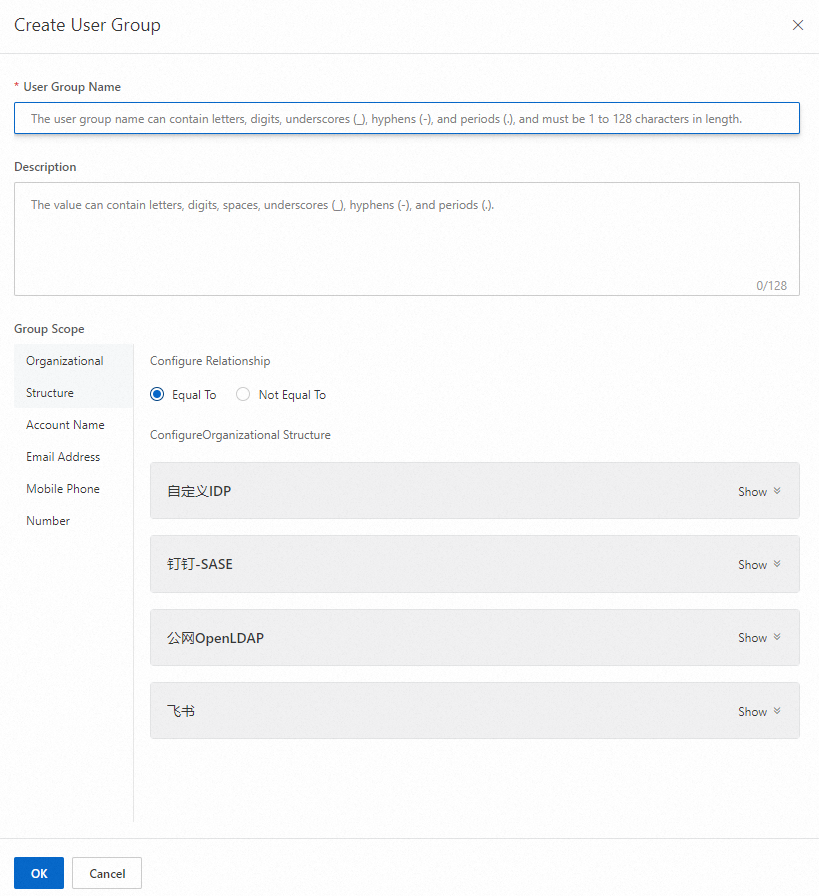Click the chevron icon on 公网OpenLDAP row
This screenshot has width=819, height=896.
777,637
